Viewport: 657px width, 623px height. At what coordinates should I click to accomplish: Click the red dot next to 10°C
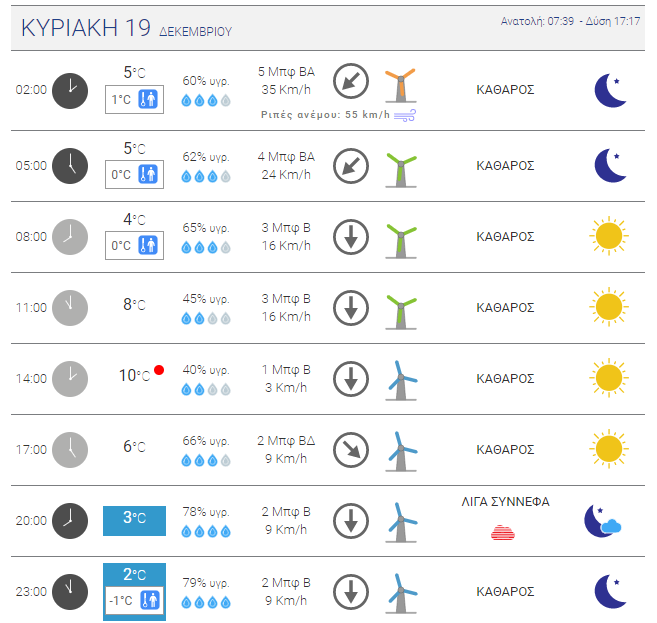click(159, 370)
